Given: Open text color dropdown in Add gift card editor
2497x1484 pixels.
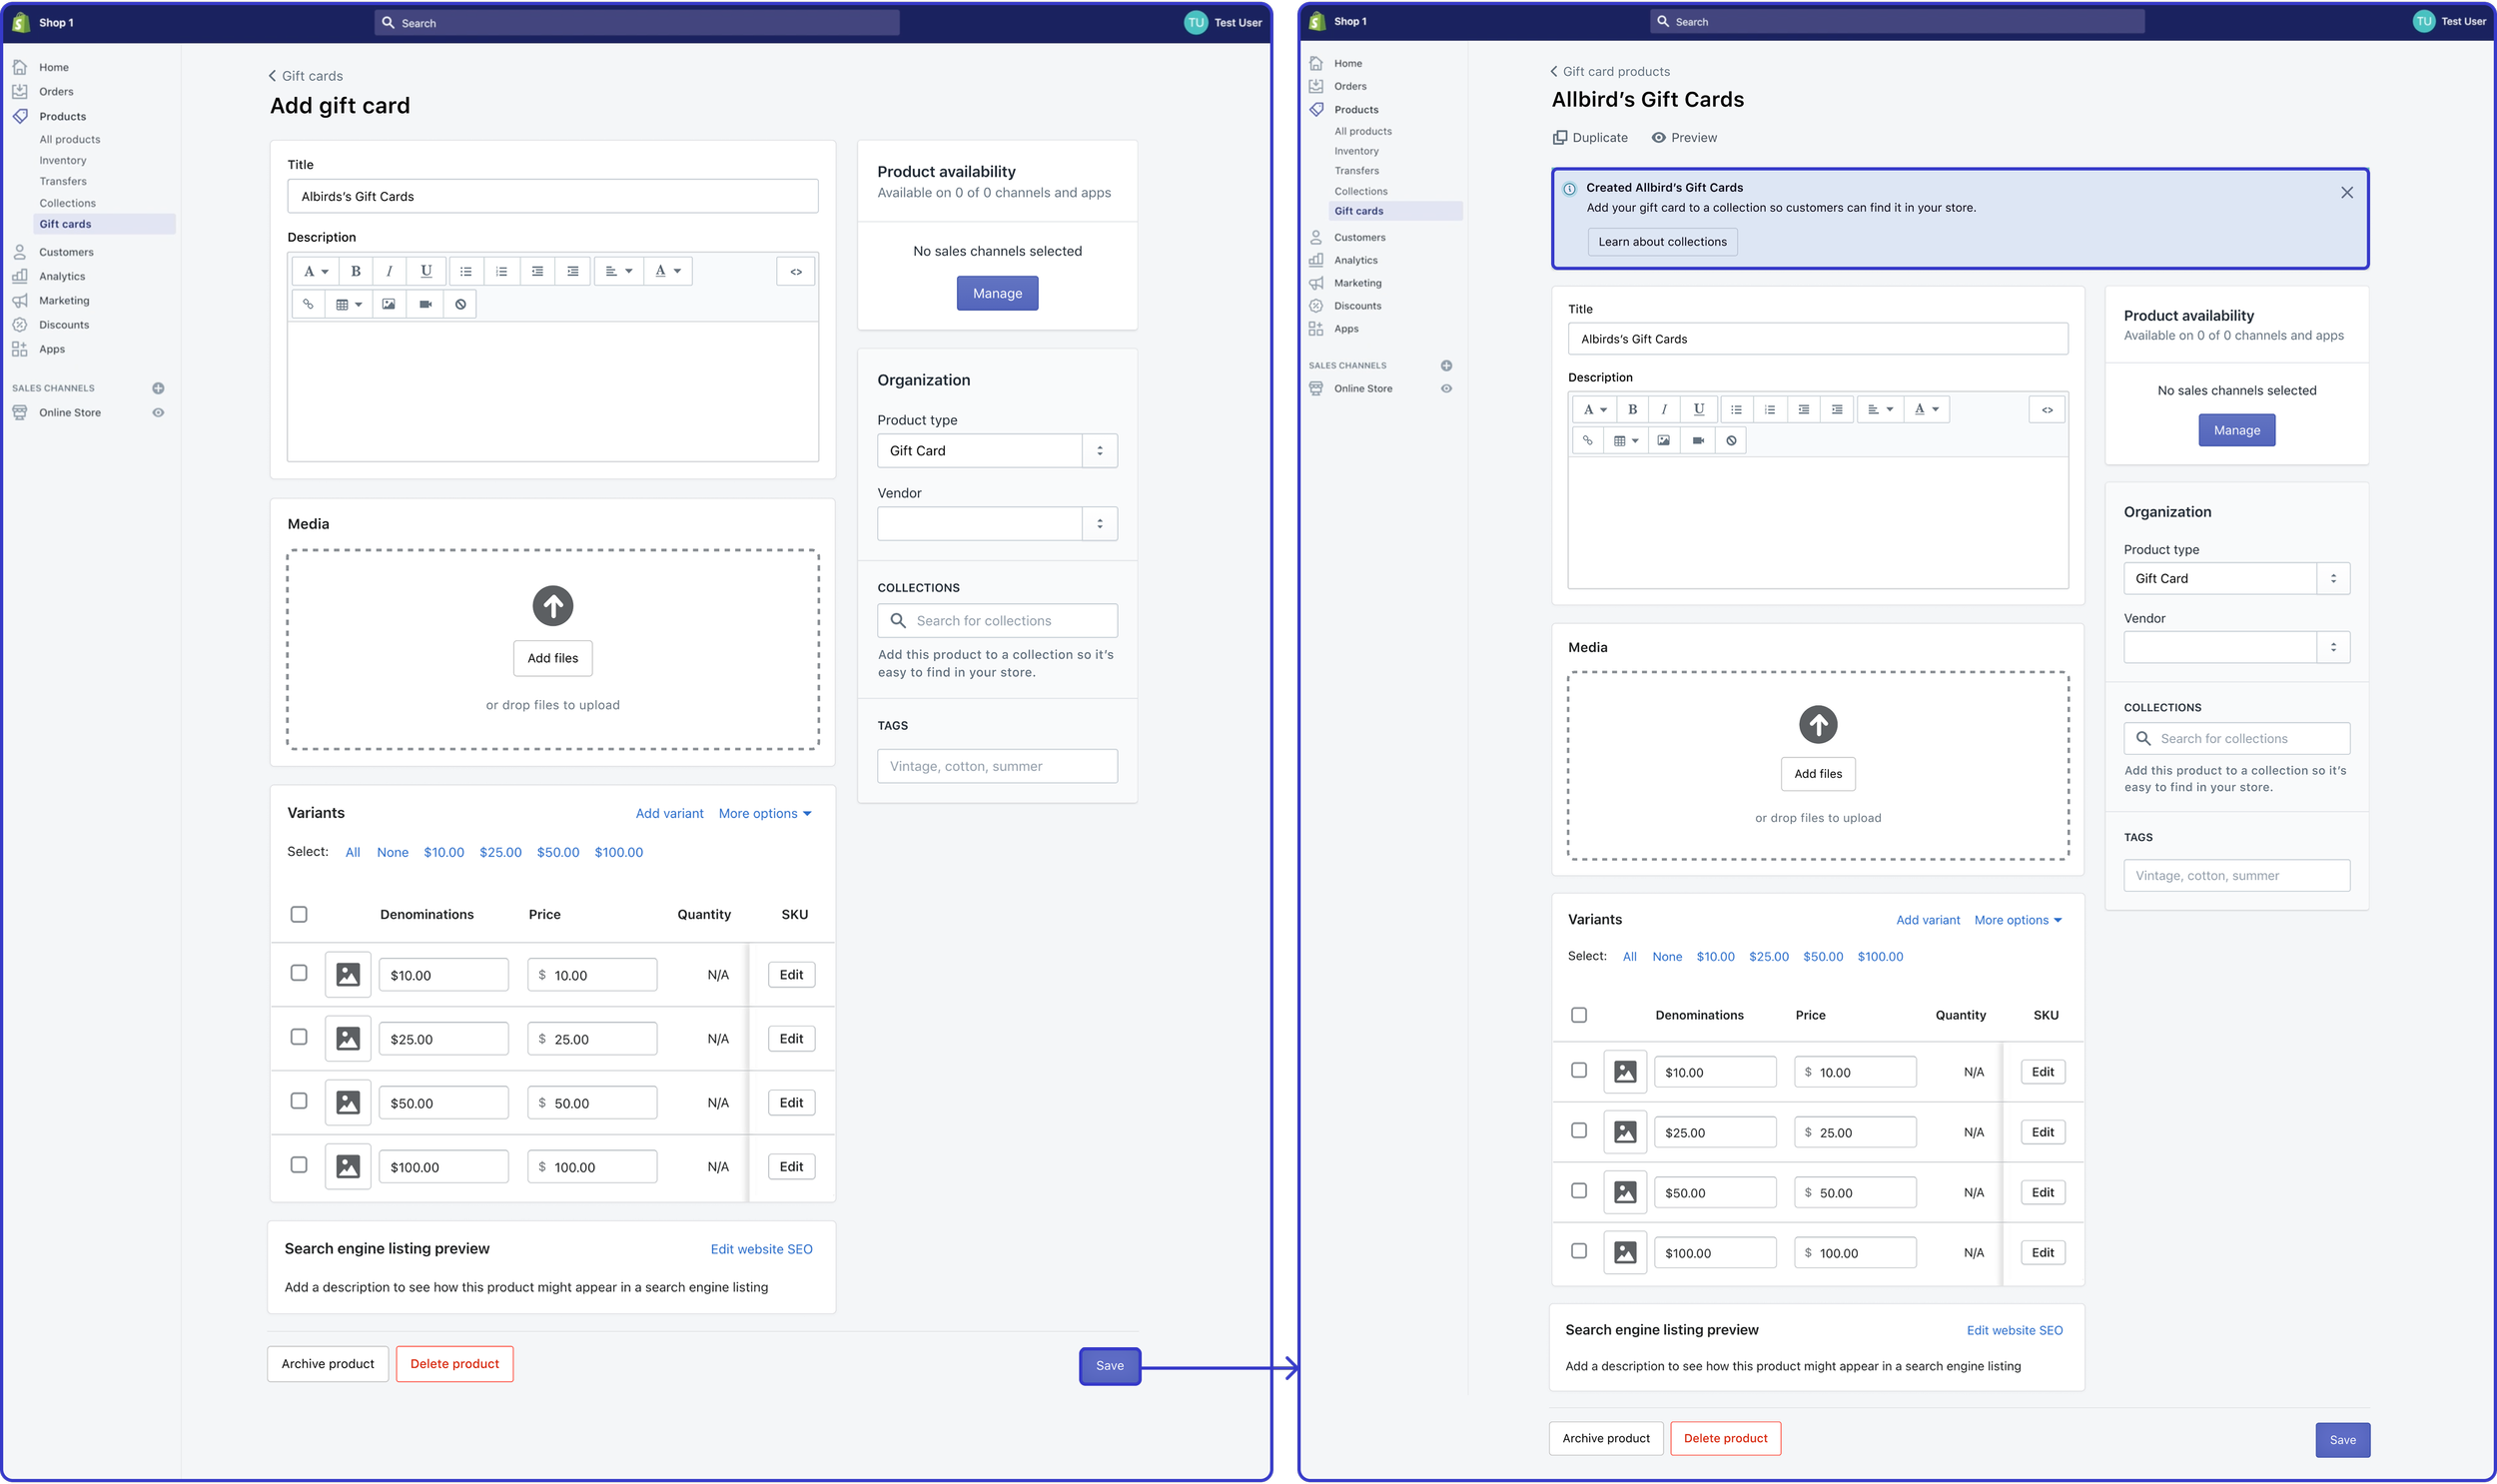Looking at the screenshot, I should pos(667,271).
